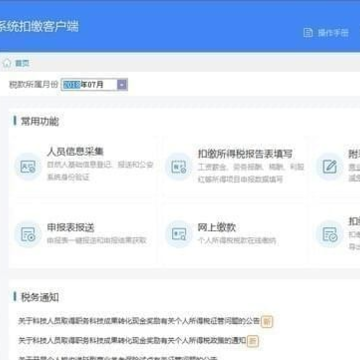Click 新 badge after 征管问题的公告
Image resolution: width=360 pixels, height=360 pixels.
266,322
